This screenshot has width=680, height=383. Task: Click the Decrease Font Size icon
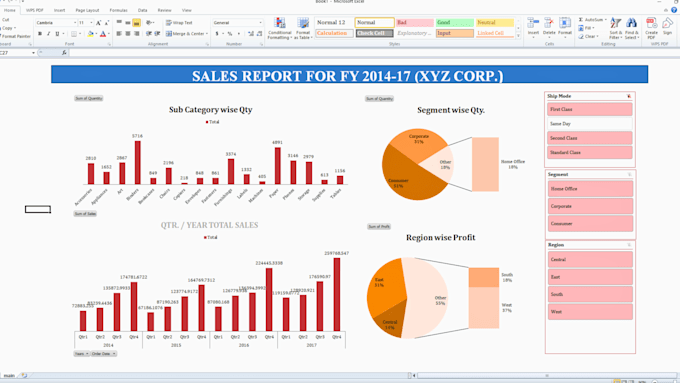107,23
